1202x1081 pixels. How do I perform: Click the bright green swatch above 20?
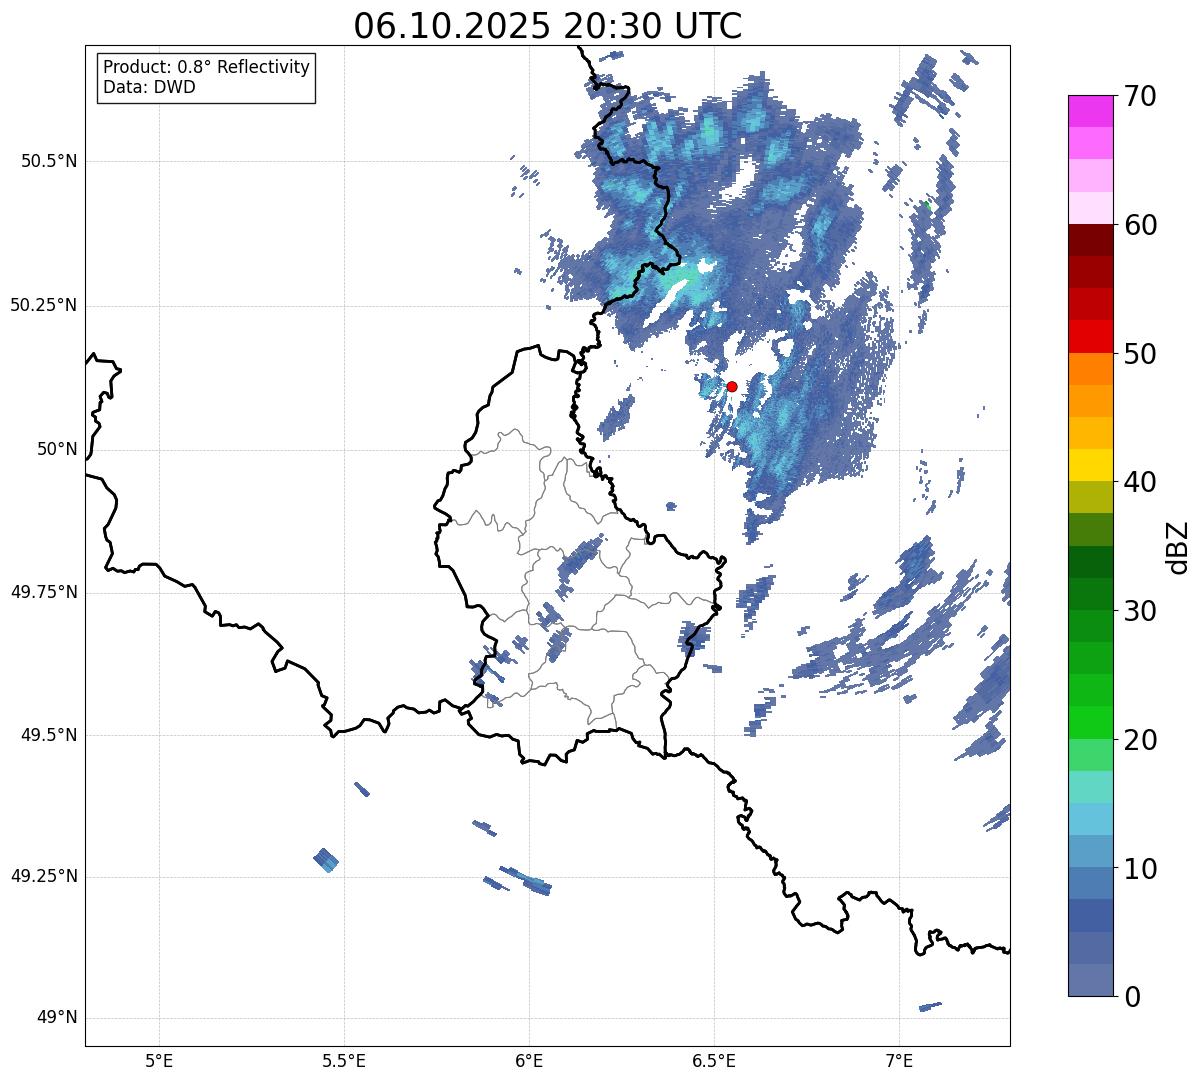(1090, 723)
